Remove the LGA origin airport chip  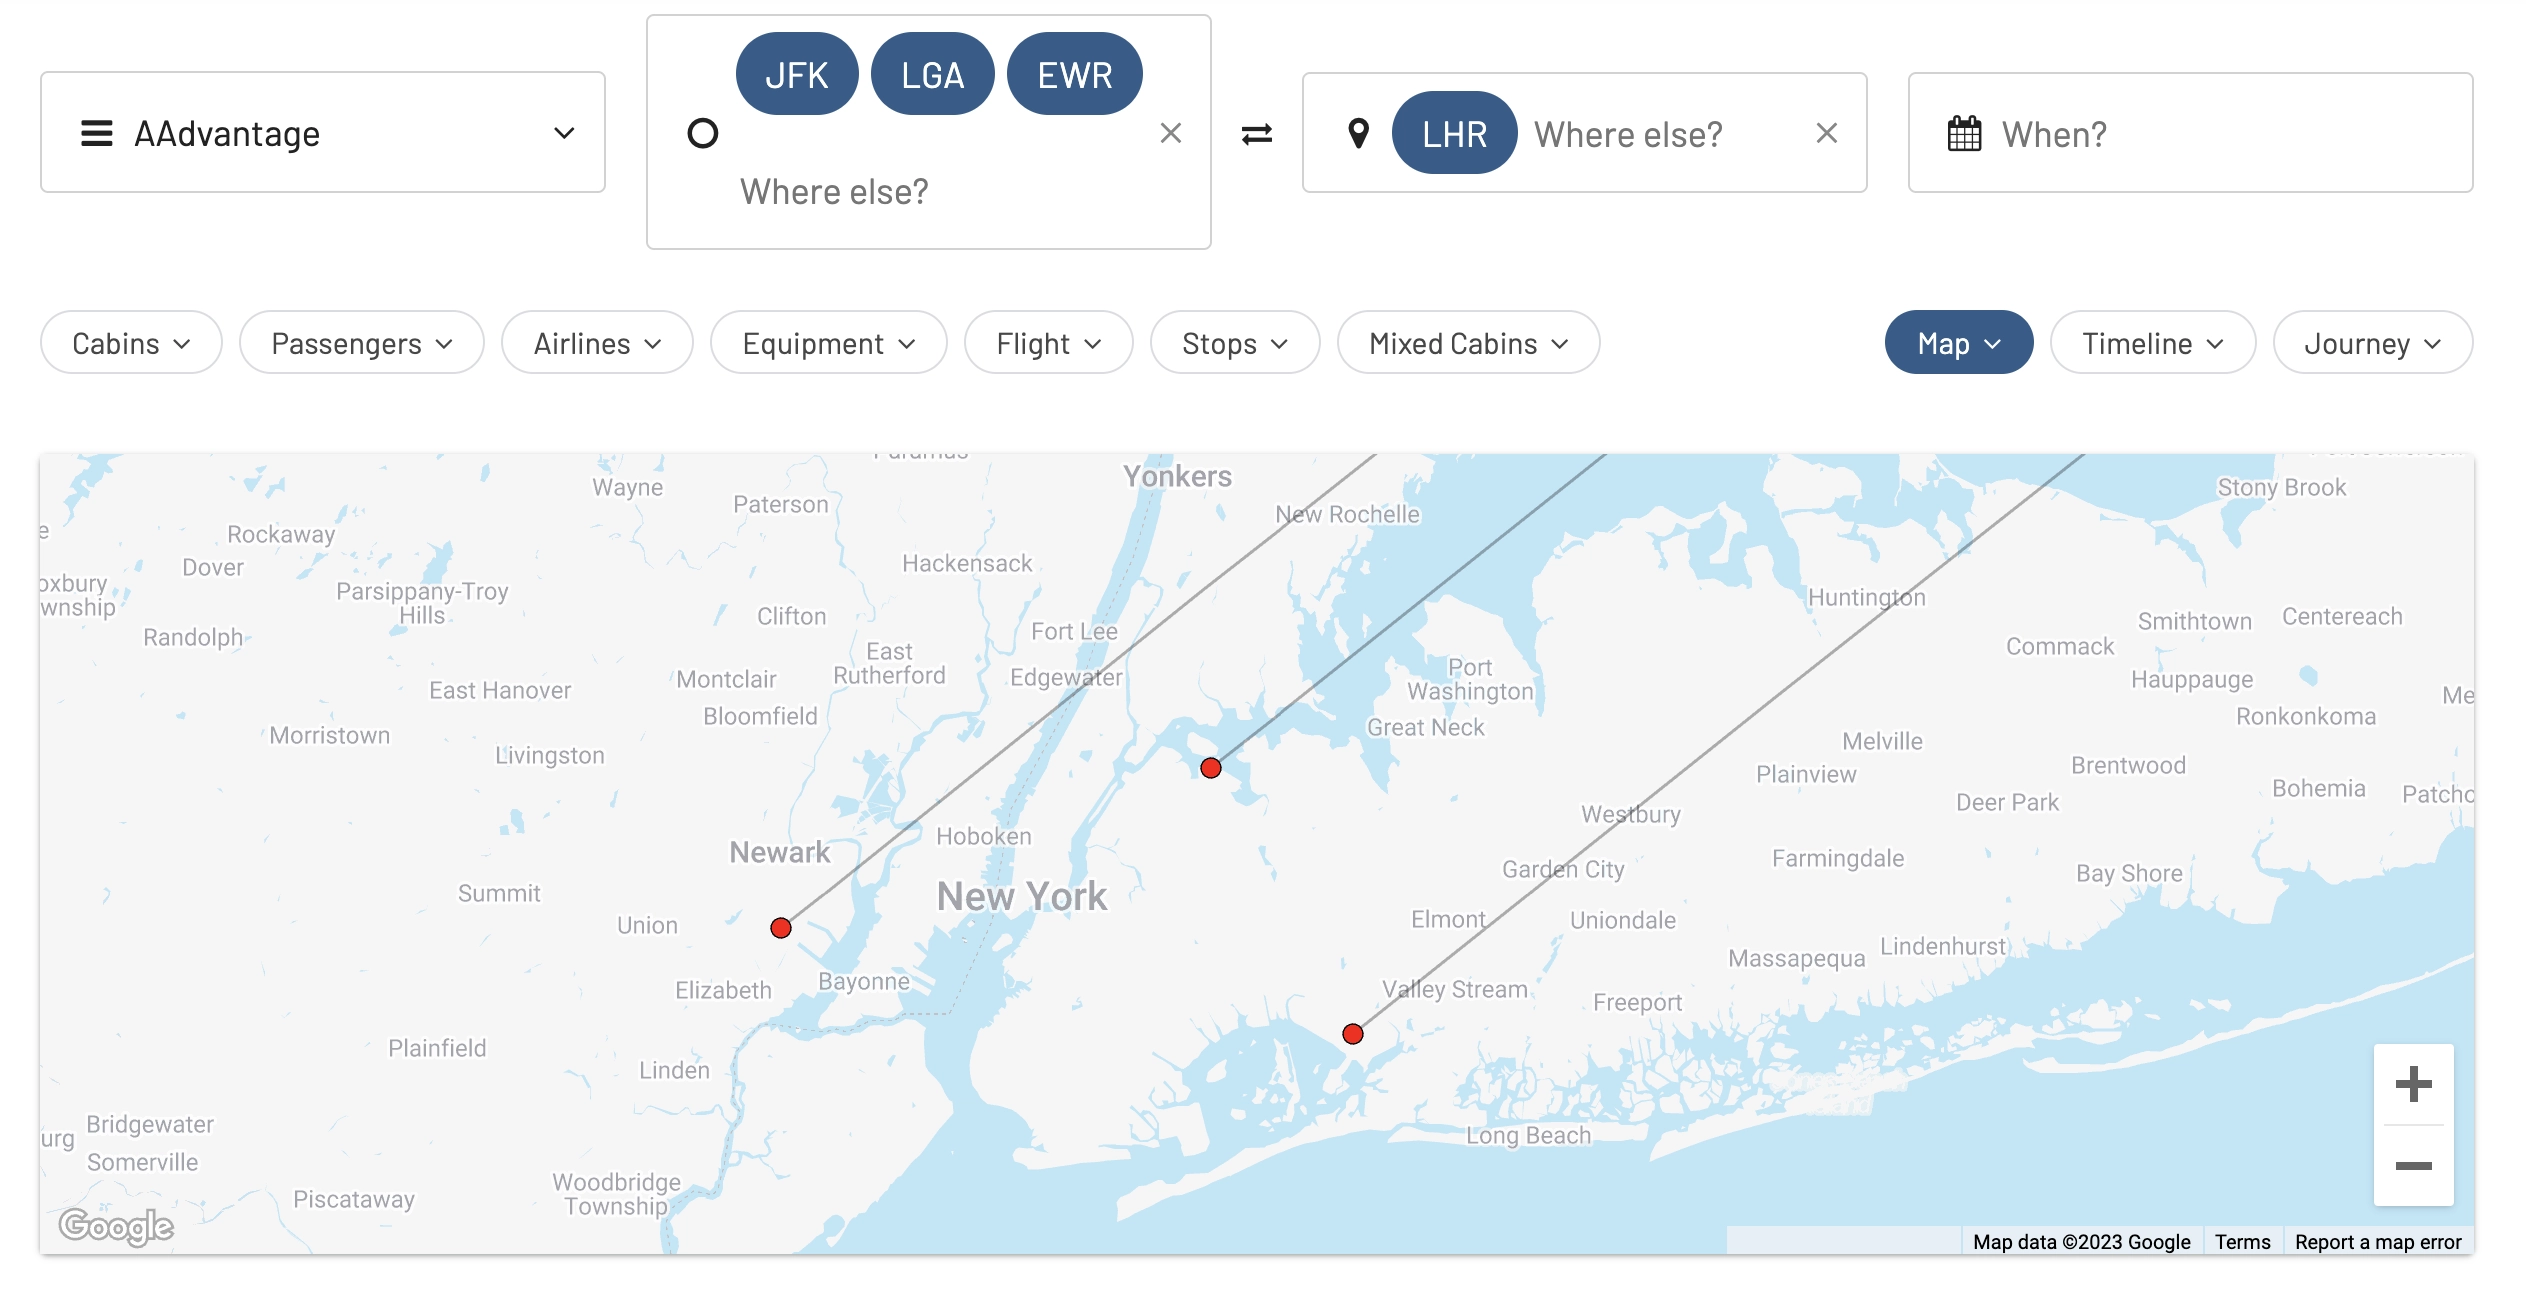click(932, 74)
